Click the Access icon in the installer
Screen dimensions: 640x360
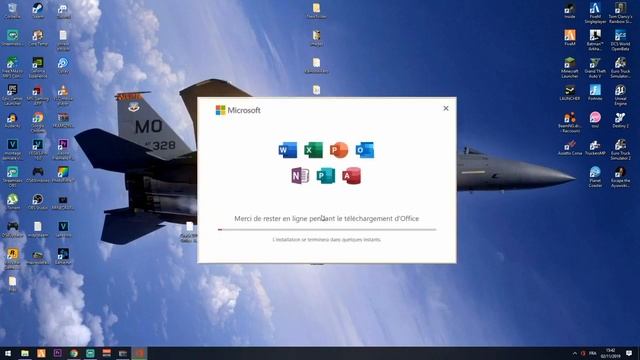point(351,176)
